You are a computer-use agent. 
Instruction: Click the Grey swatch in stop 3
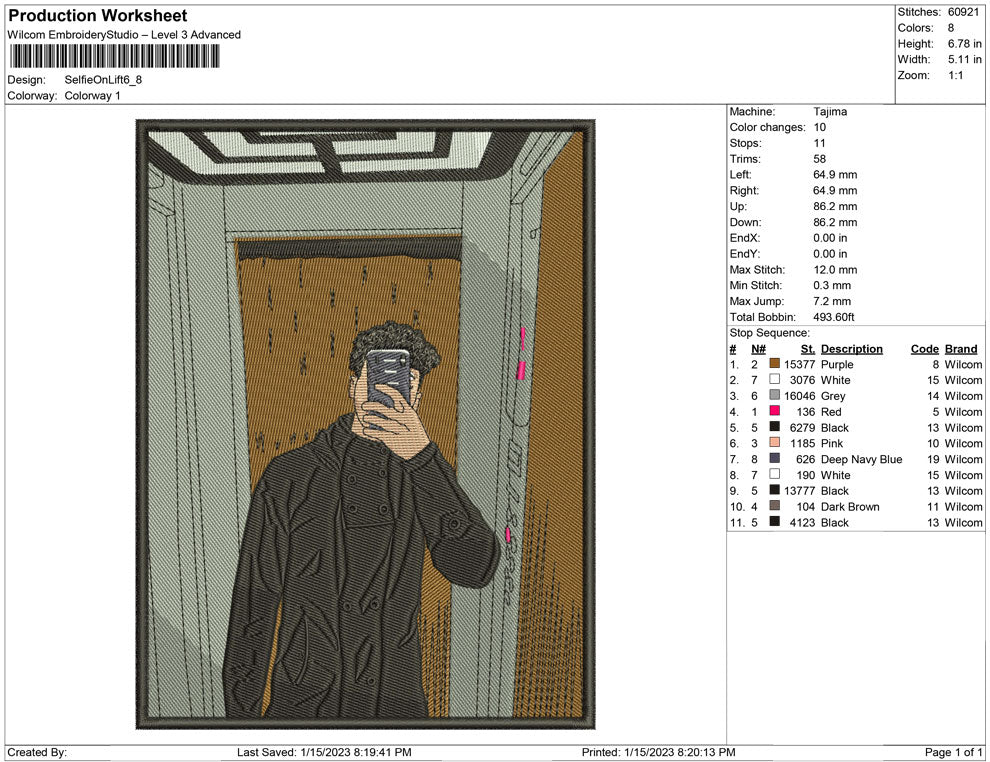pyautogui.click(x=775, y=395)
